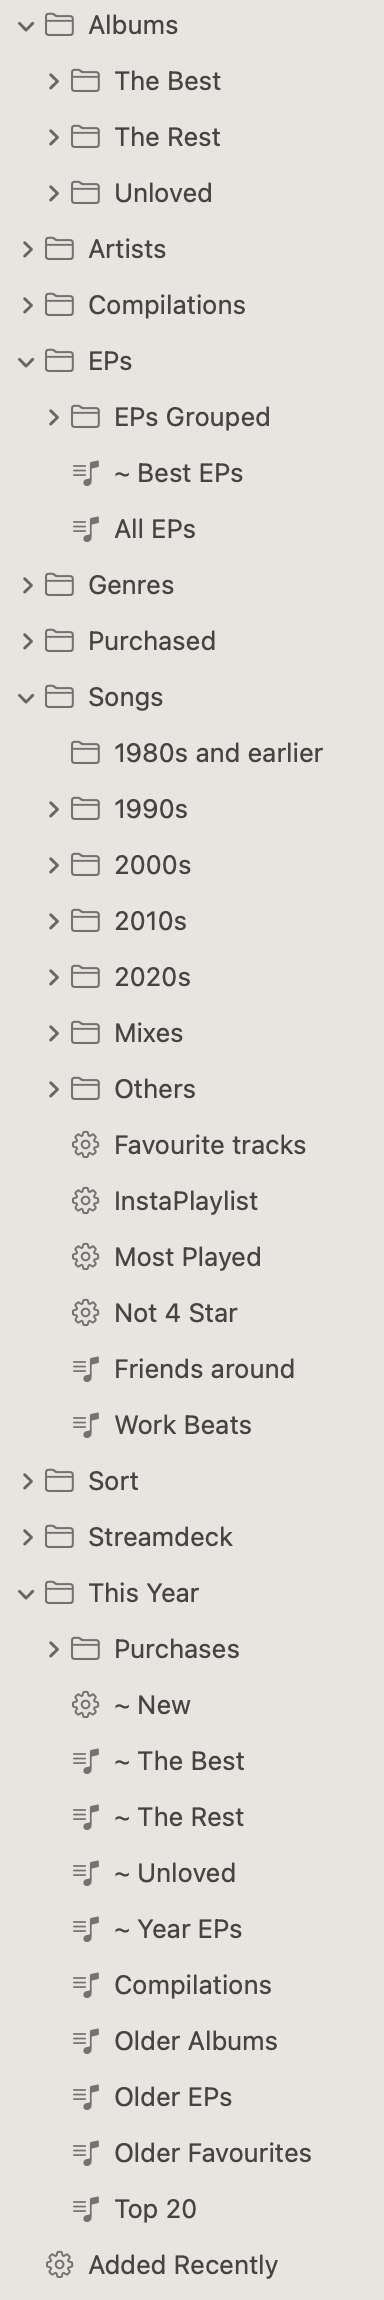The width and height of the screenshot is (384, 2300).
Task: Expand the Purchases subfolder
Action: [x=53, y=1649]
